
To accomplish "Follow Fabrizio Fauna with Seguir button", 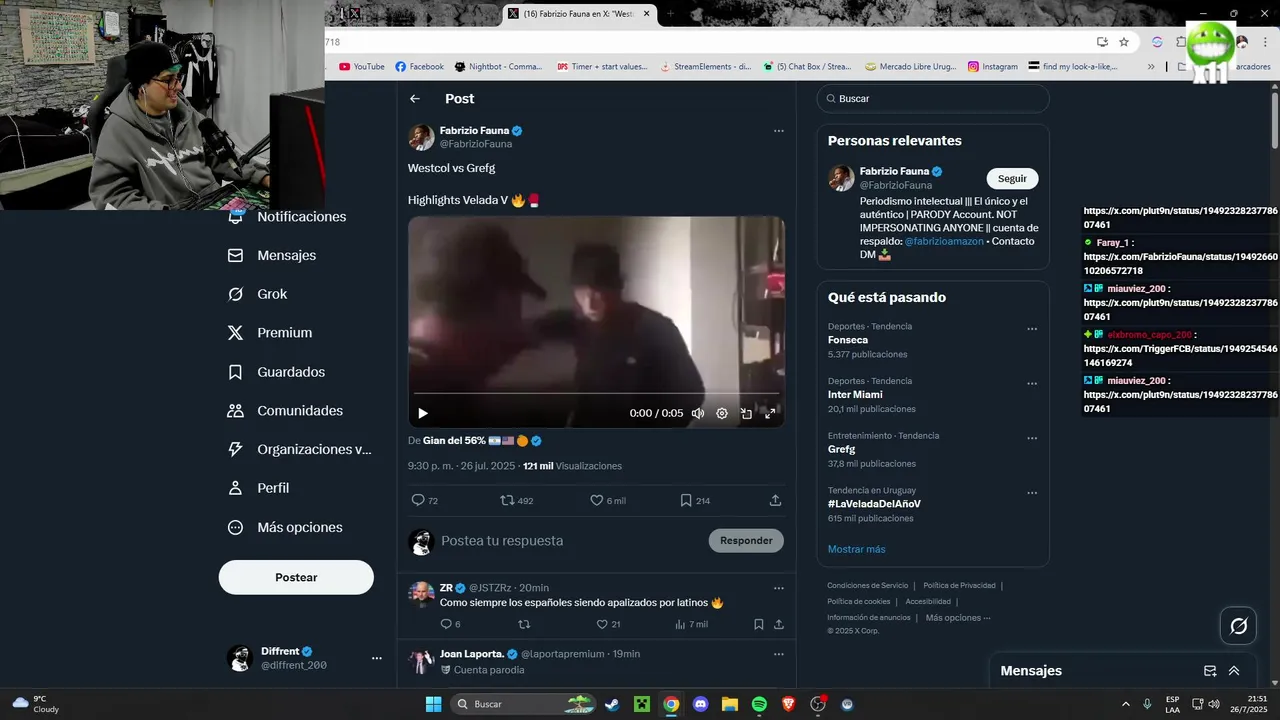I will (1012, 178).
